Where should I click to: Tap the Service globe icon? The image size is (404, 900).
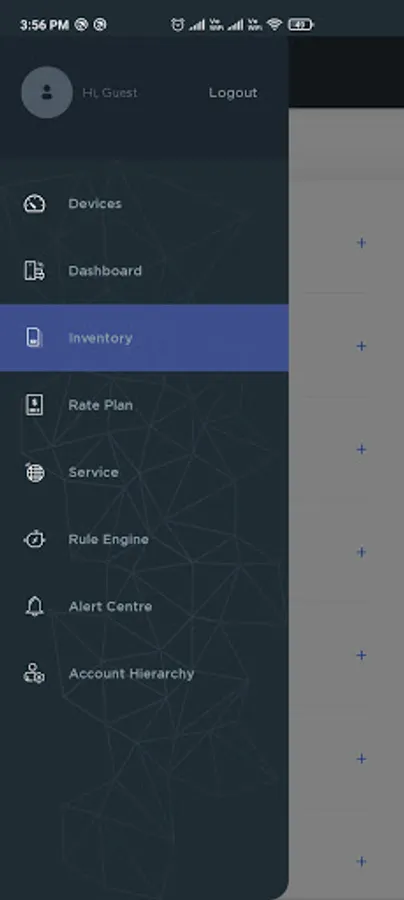coord(34,472)
